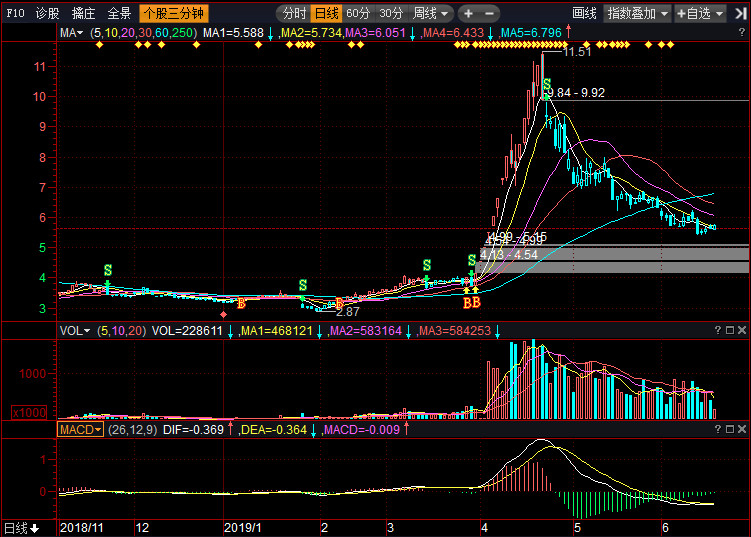Open the 周线 period dropdown
This screenshot has width=751, height=537.
432,14
